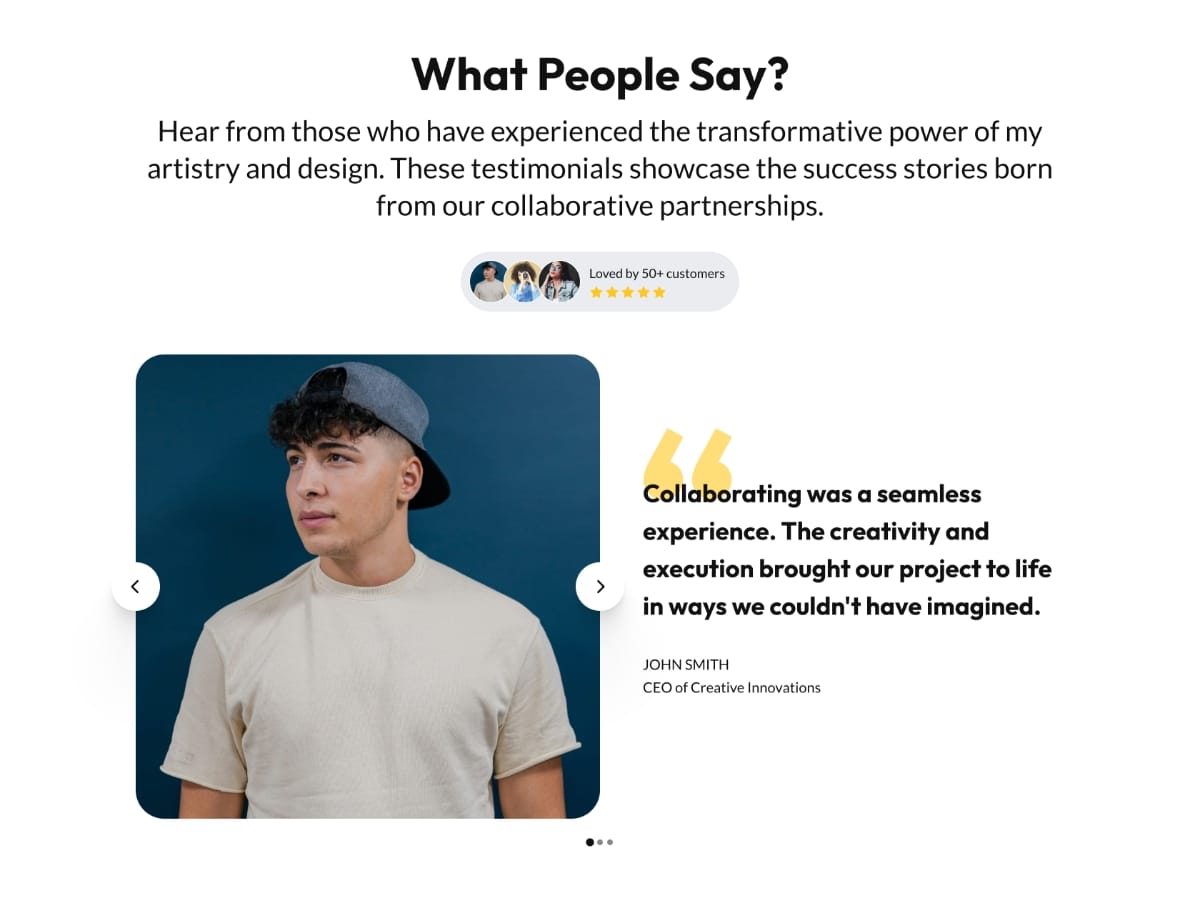1200x900 pixels.
Task: Select the third carousel pagination dot
Action: coord(610,842)
